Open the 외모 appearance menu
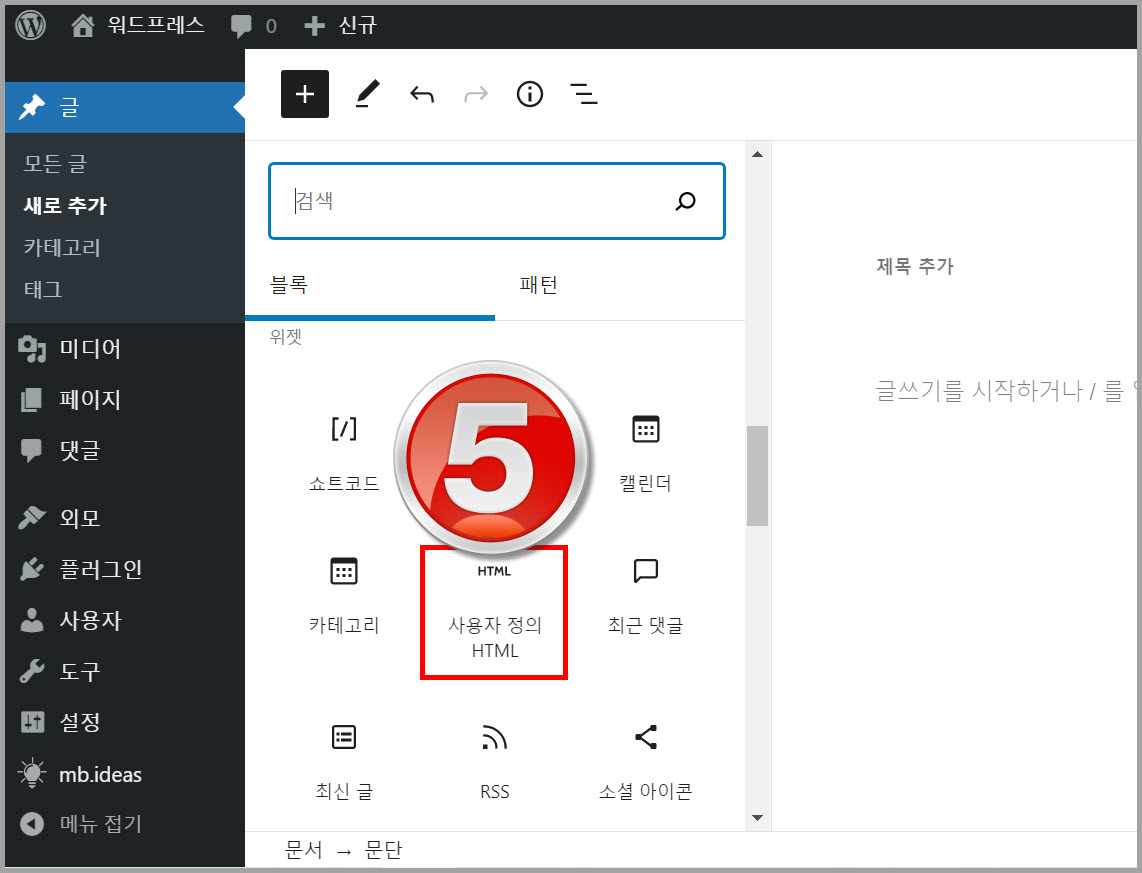1142x873 pixels. (x=125, y=518)
